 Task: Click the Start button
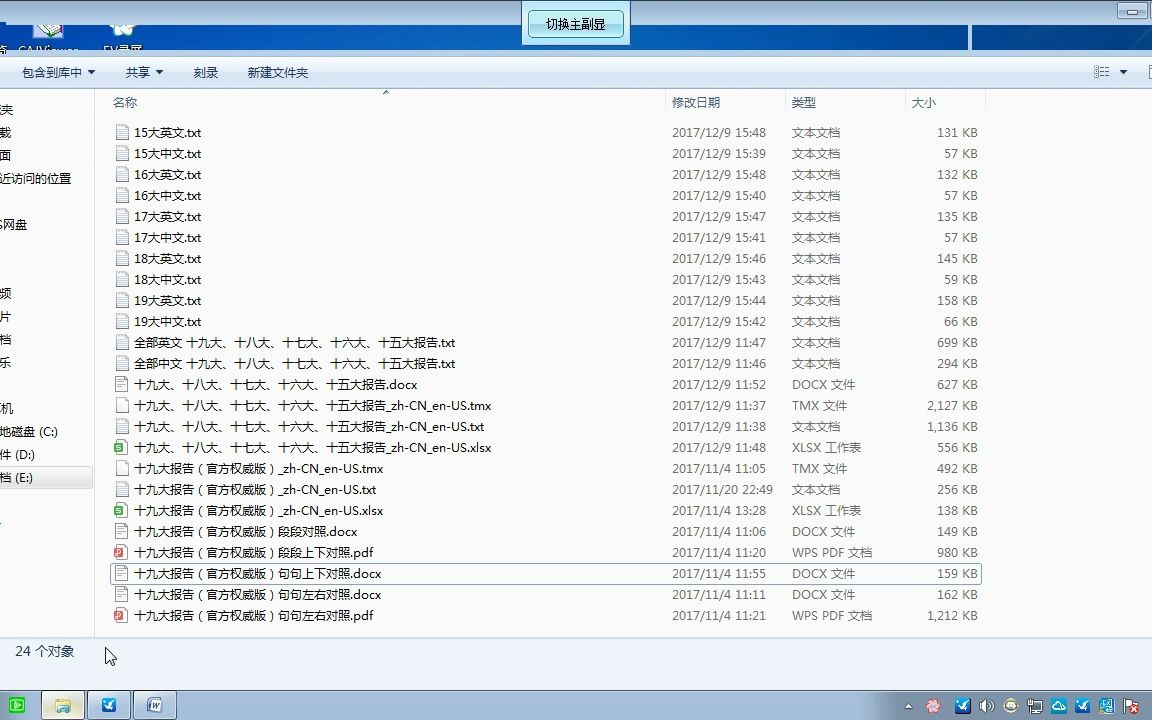click(15, 705)
